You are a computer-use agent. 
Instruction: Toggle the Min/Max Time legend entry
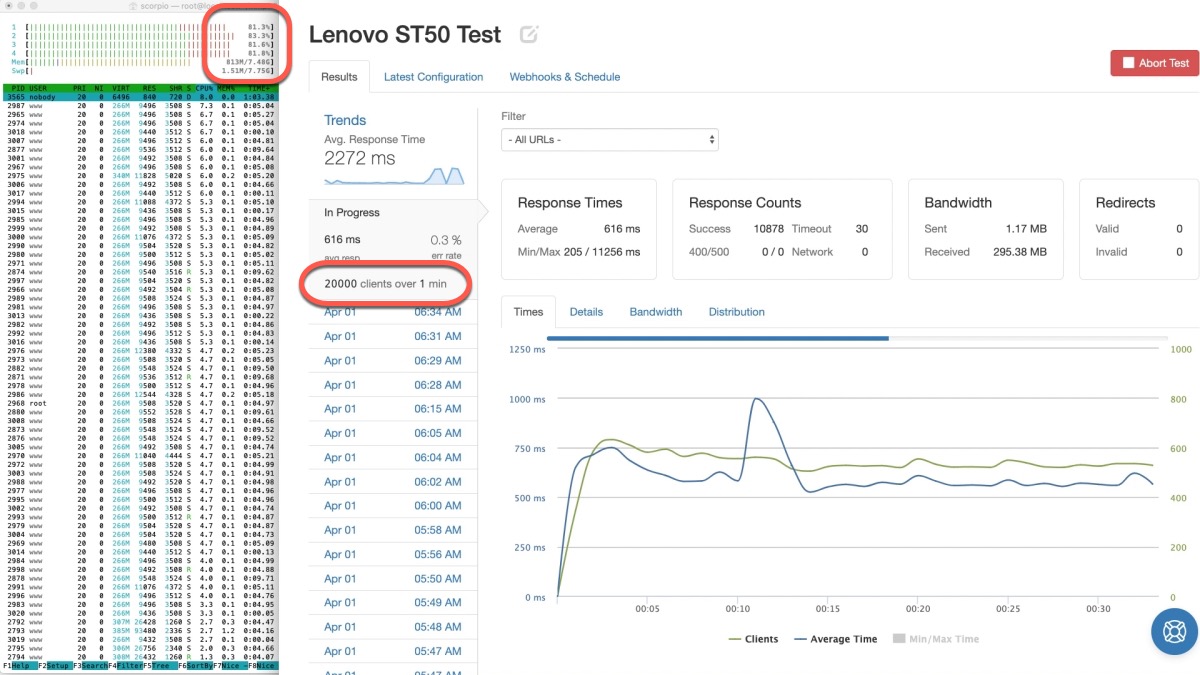(x=935, y=639)
